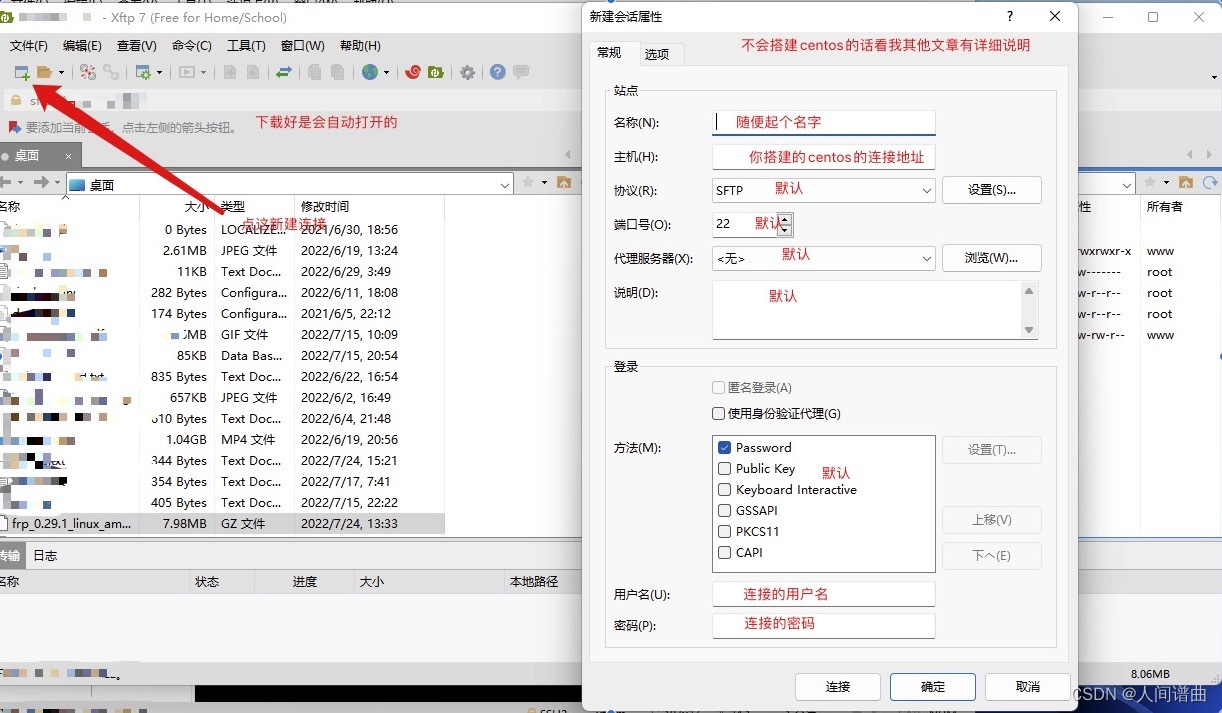Uncheck the Password authentication method
This screenshot has width=1222, height=713.
point(725,447)
